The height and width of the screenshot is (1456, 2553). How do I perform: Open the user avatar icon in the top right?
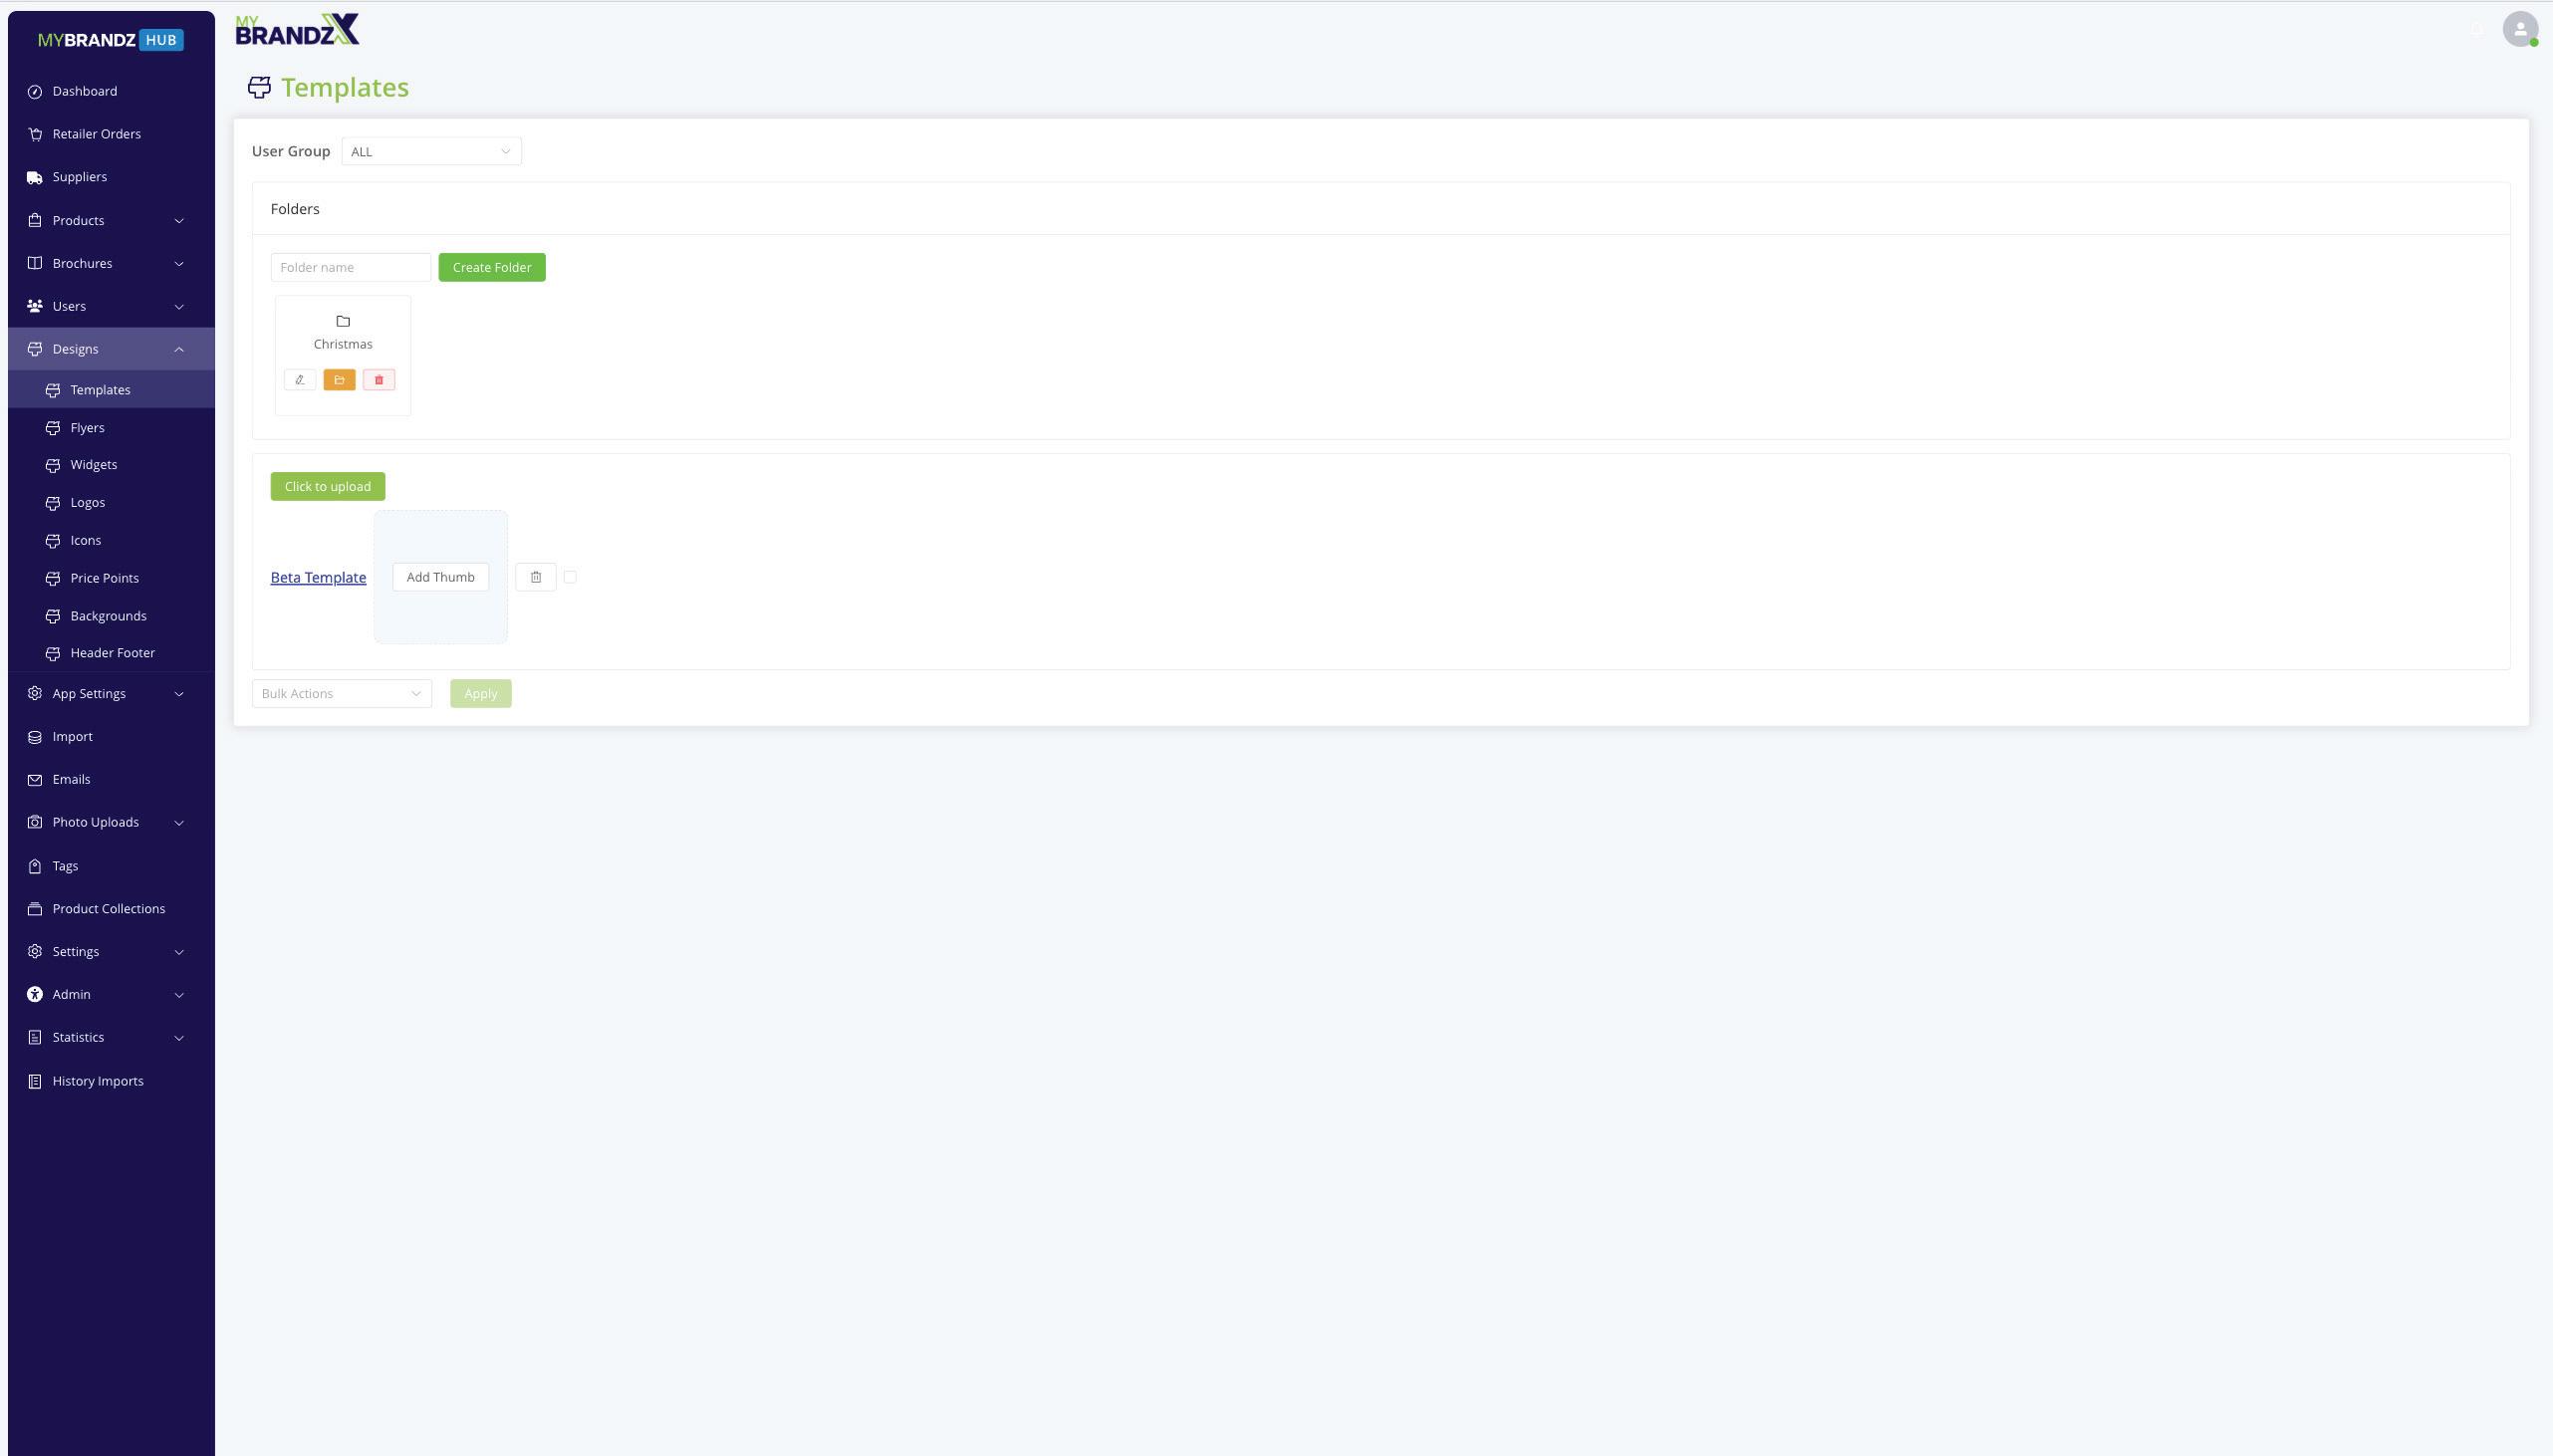click(2520, 29)
